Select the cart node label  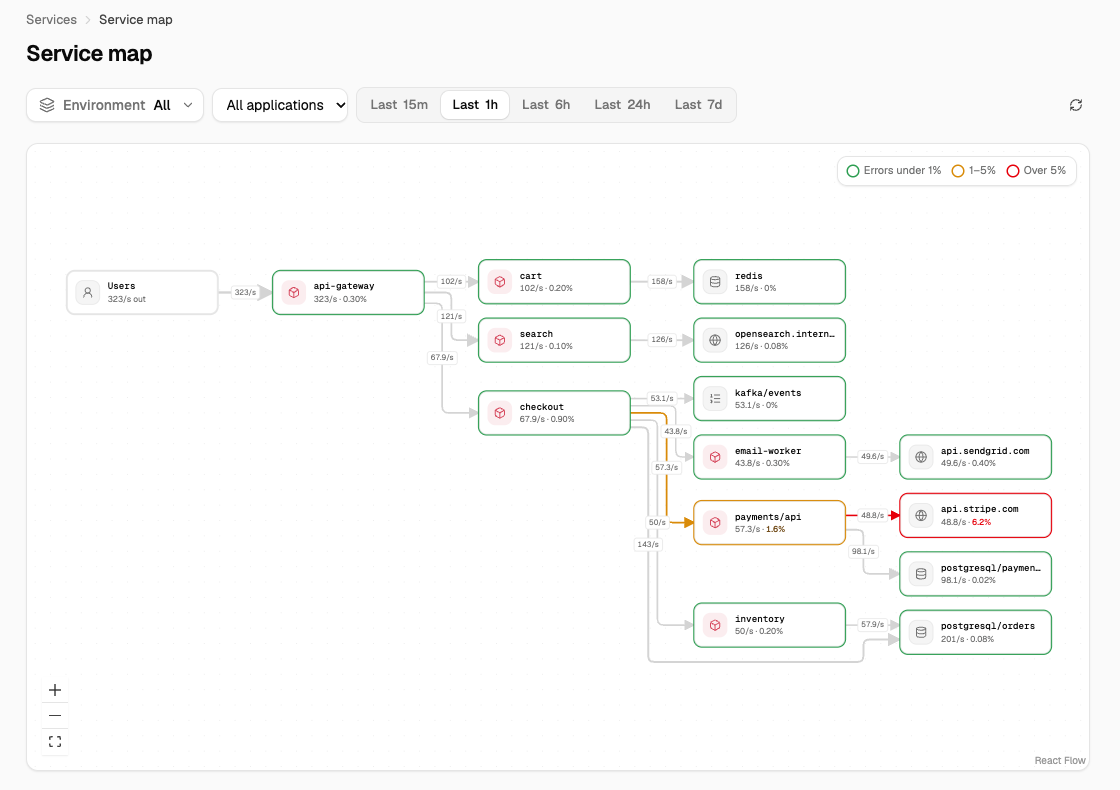(531, 276)
